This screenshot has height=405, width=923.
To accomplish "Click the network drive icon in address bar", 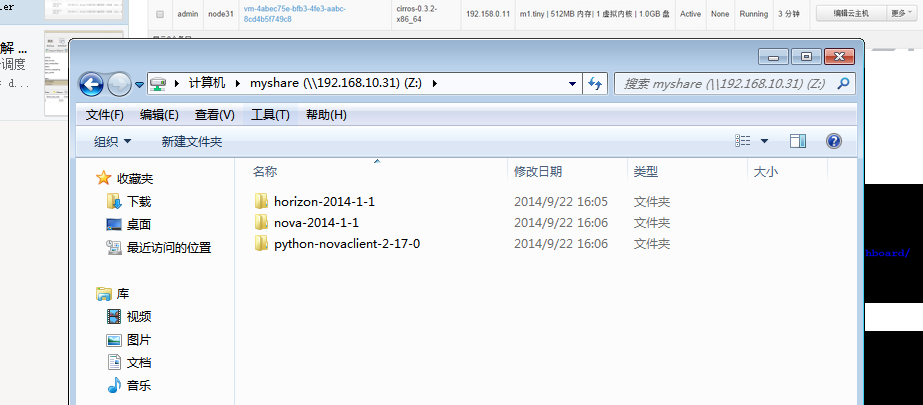I will click(x=157, y=84).
